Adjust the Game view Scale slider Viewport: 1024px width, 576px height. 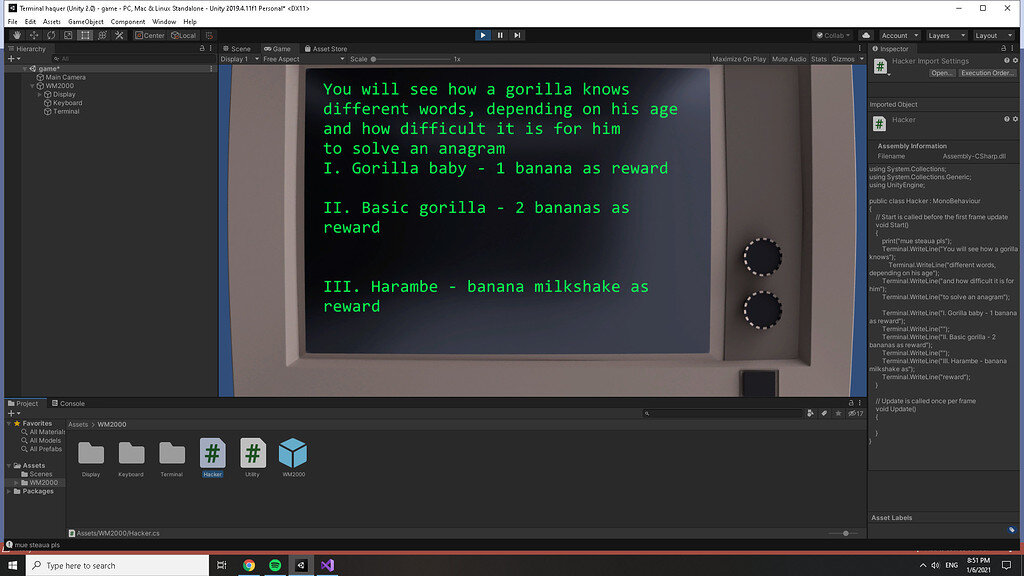[411, 59]
